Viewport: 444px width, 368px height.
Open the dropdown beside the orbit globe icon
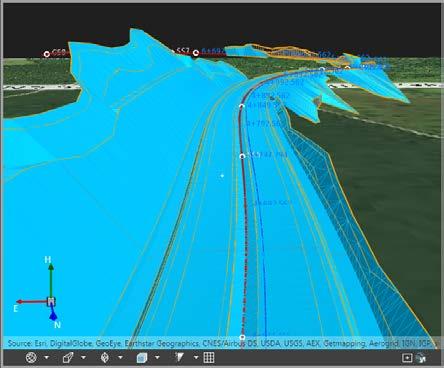pyautogui.click(x=120, y=358)
